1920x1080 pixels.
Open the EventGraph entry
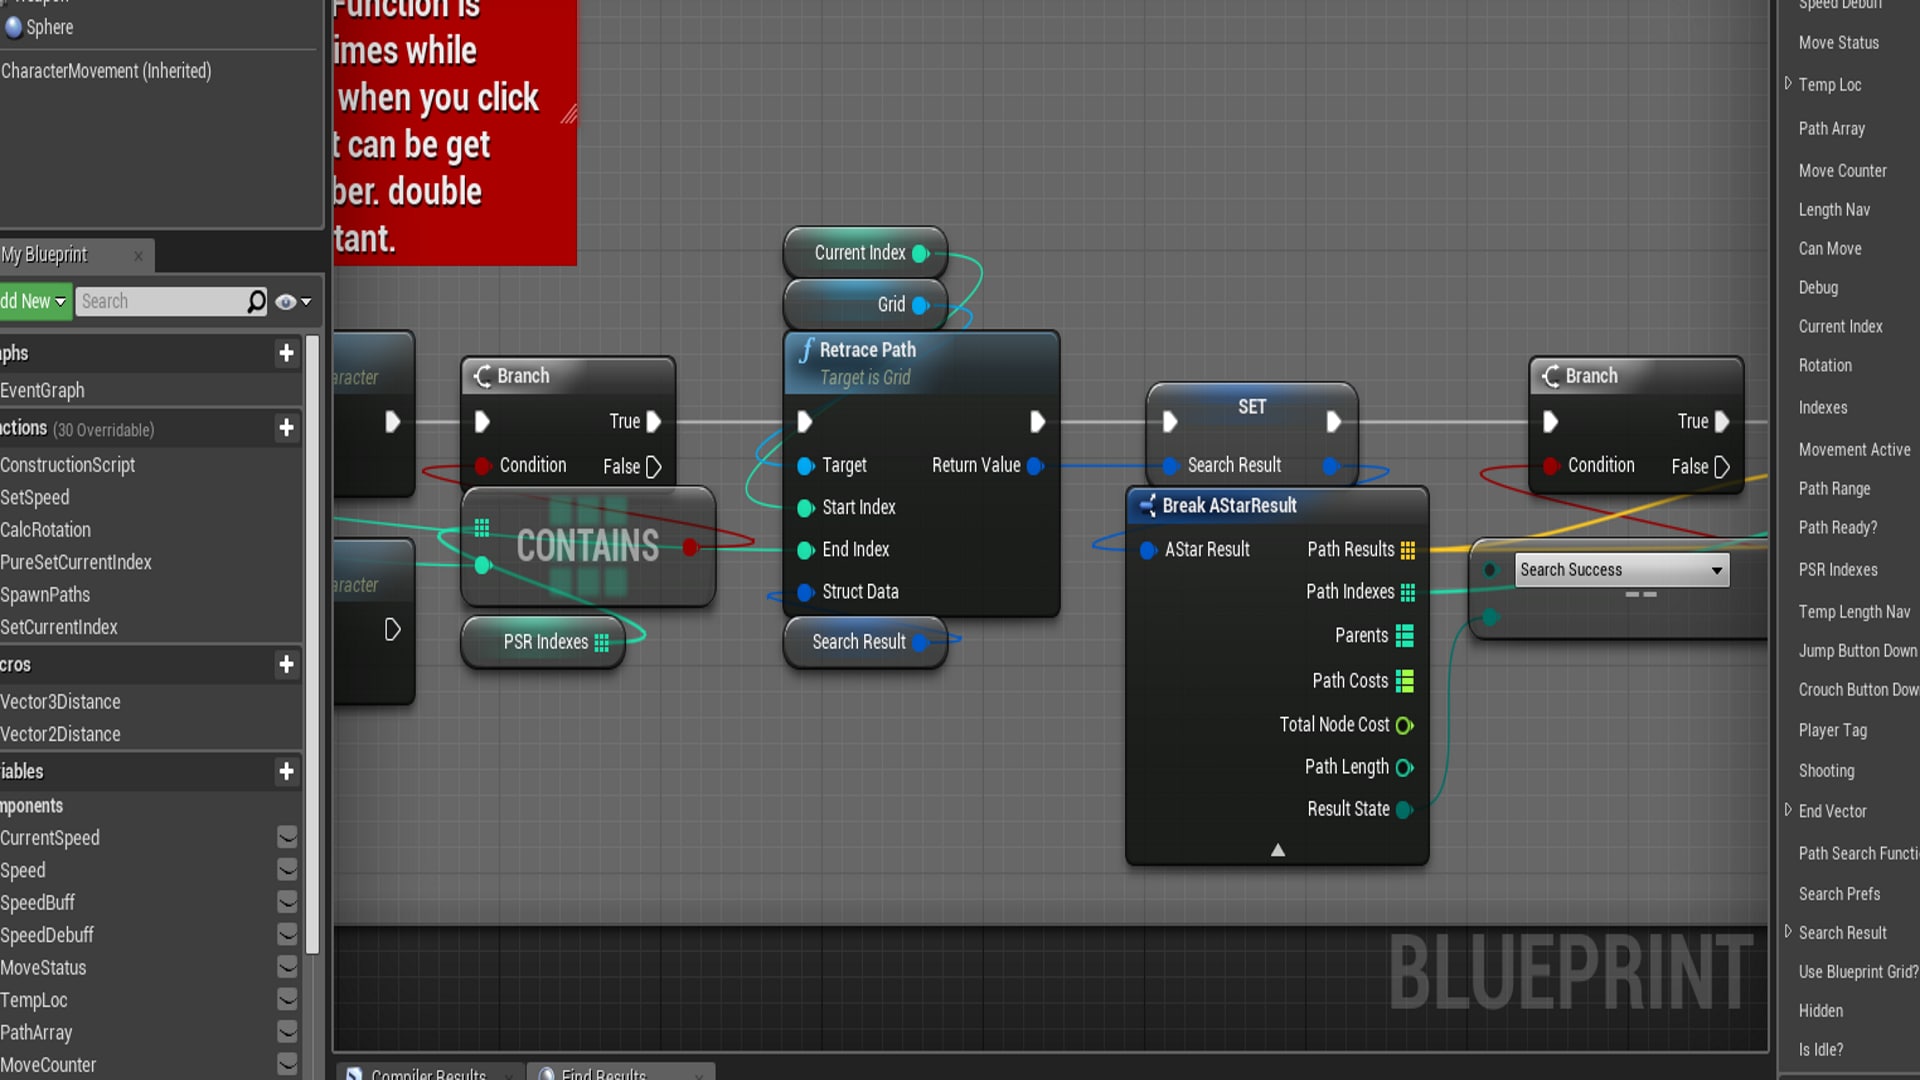[42, 390]
